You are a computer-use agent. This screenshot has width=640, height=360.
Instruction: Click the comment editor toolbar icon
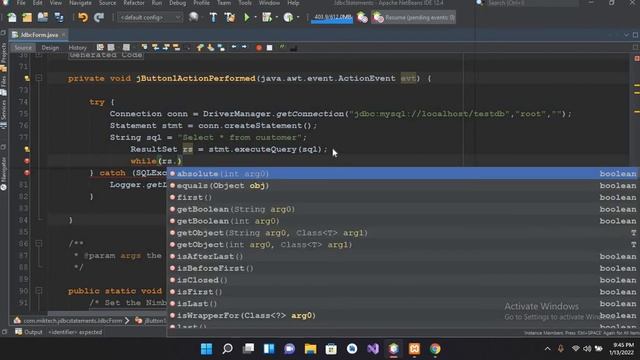(x=282, y=47)
